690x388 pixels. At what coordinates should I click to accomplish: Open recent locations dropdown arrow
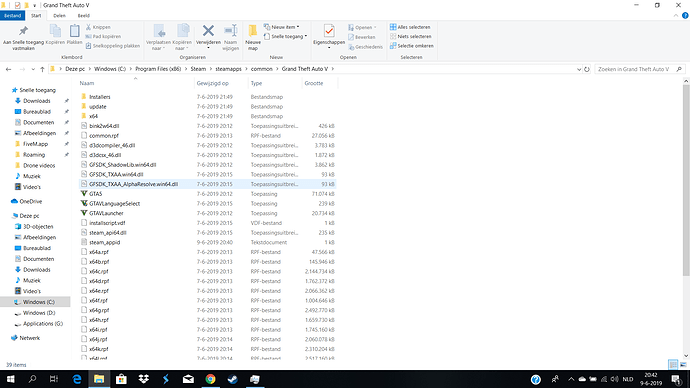point(33,69)
